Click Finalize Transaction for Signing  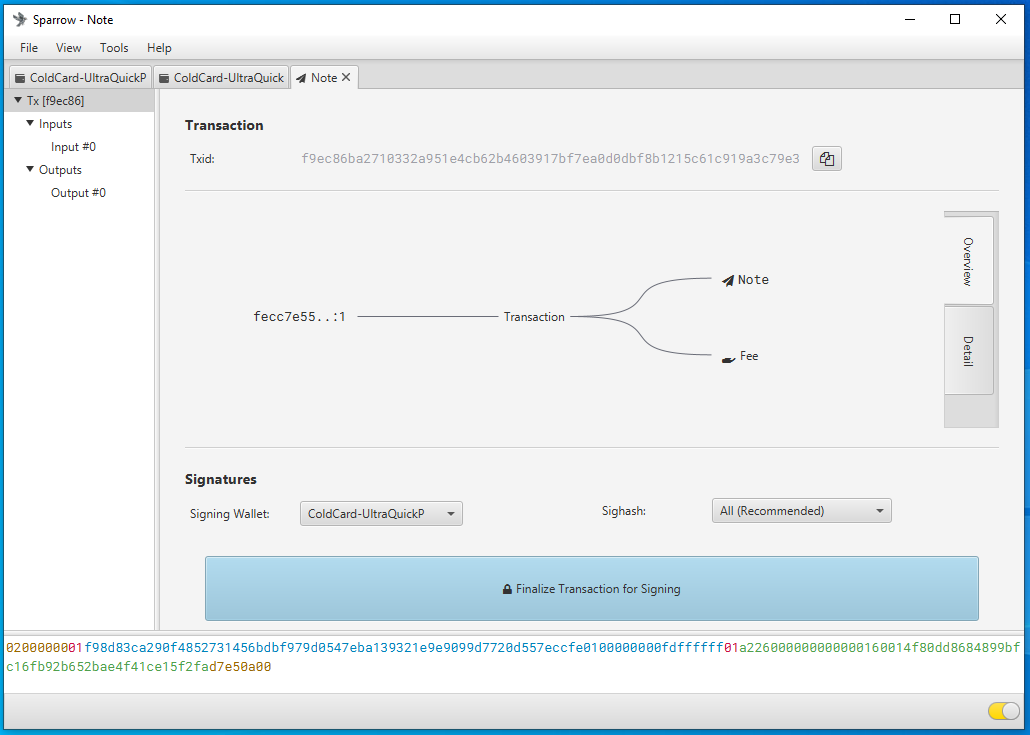(x=591, y=589)
